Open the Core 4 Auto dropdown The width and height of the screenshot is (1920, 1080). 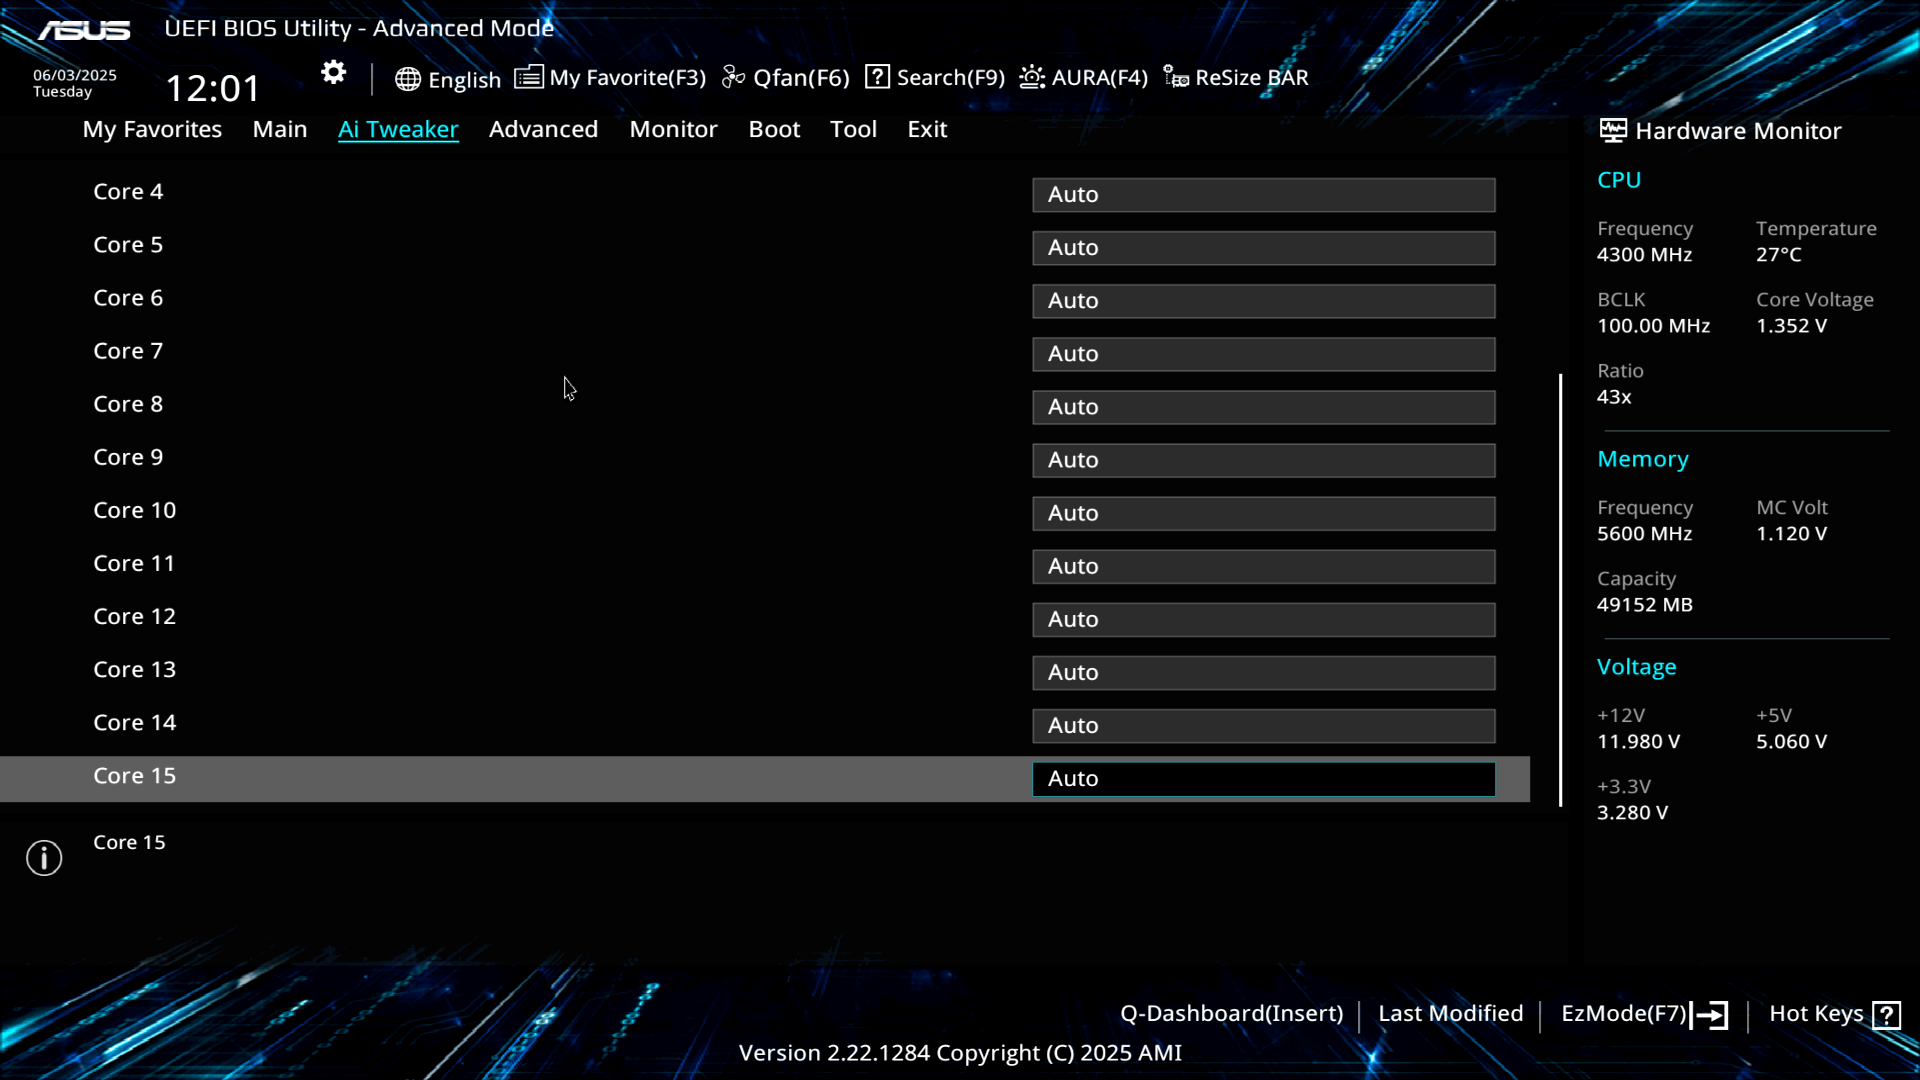1263,195
